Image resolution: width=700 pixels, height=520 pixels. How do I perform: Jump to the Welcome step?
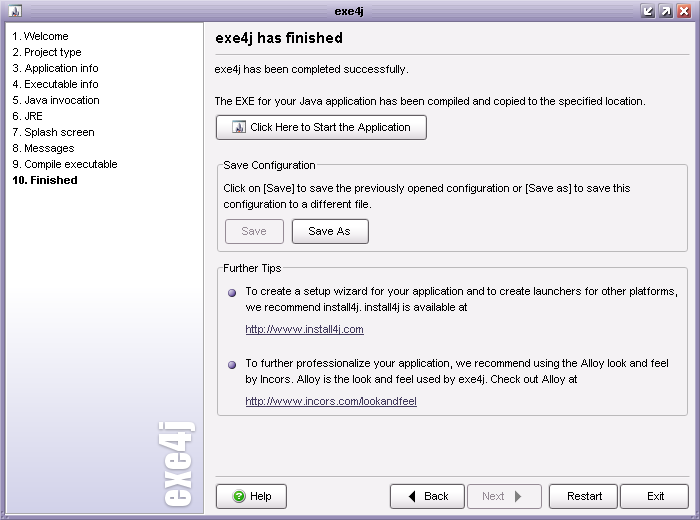pos(40,36)
